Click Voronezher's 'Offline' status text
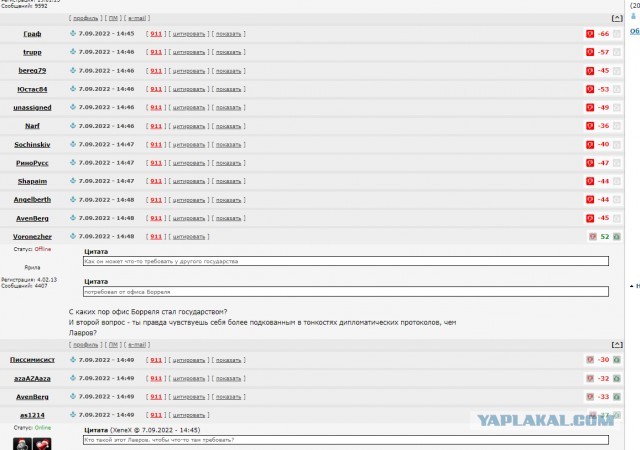This screenshot has width=640, height=450. pos(43,249)
